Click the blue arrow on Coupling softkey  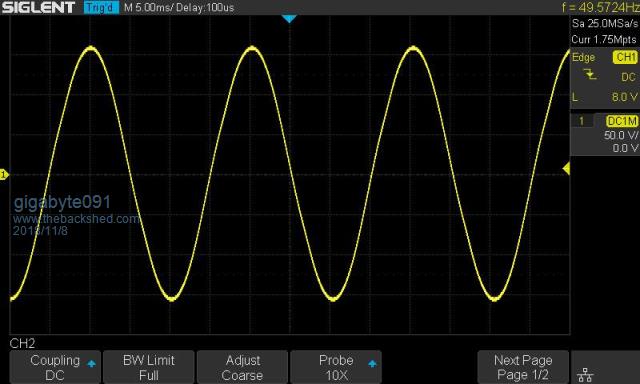(x=91, y=364)
